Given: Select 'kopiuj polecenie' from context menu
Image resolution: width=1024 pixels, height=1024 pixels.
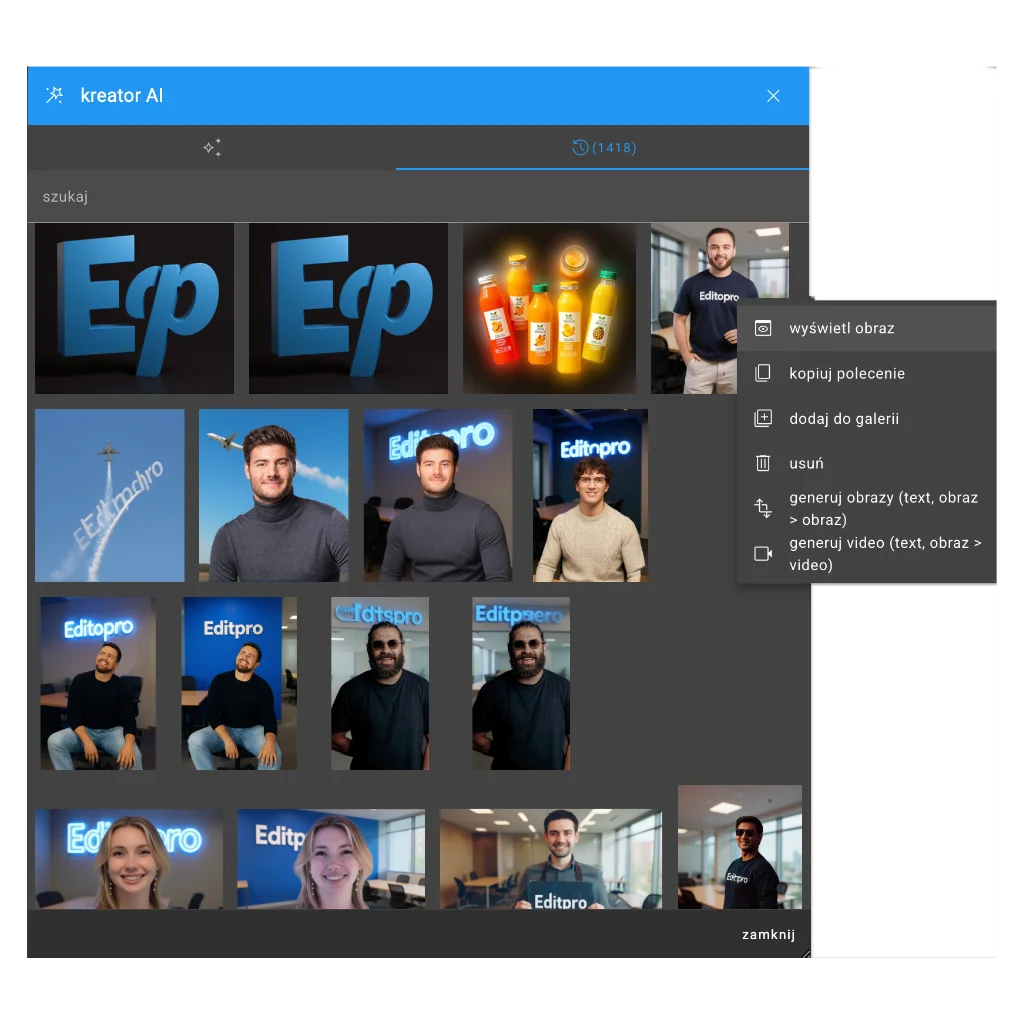Looking at the screenshot, I should point(846,373).
